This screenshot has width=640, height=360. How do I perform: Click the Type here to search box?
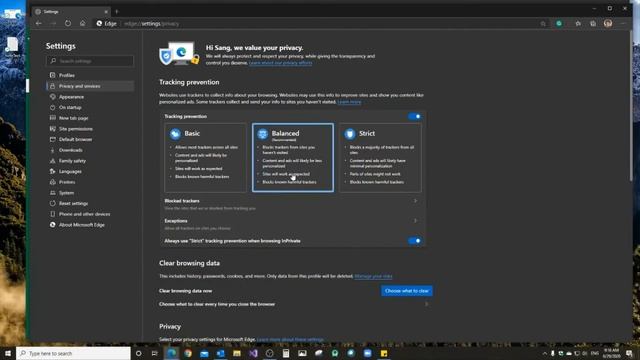point(73,353)
